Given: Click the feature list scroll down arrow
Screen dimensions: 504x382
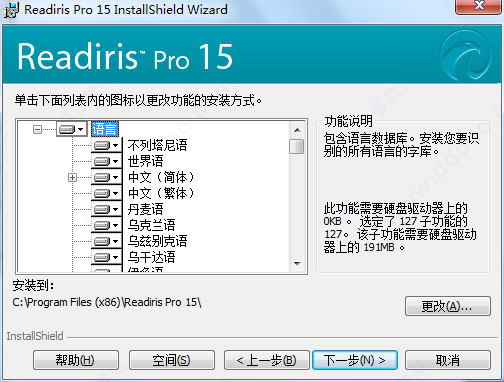Looking at the screenshot, I should (x=297, y=264).
